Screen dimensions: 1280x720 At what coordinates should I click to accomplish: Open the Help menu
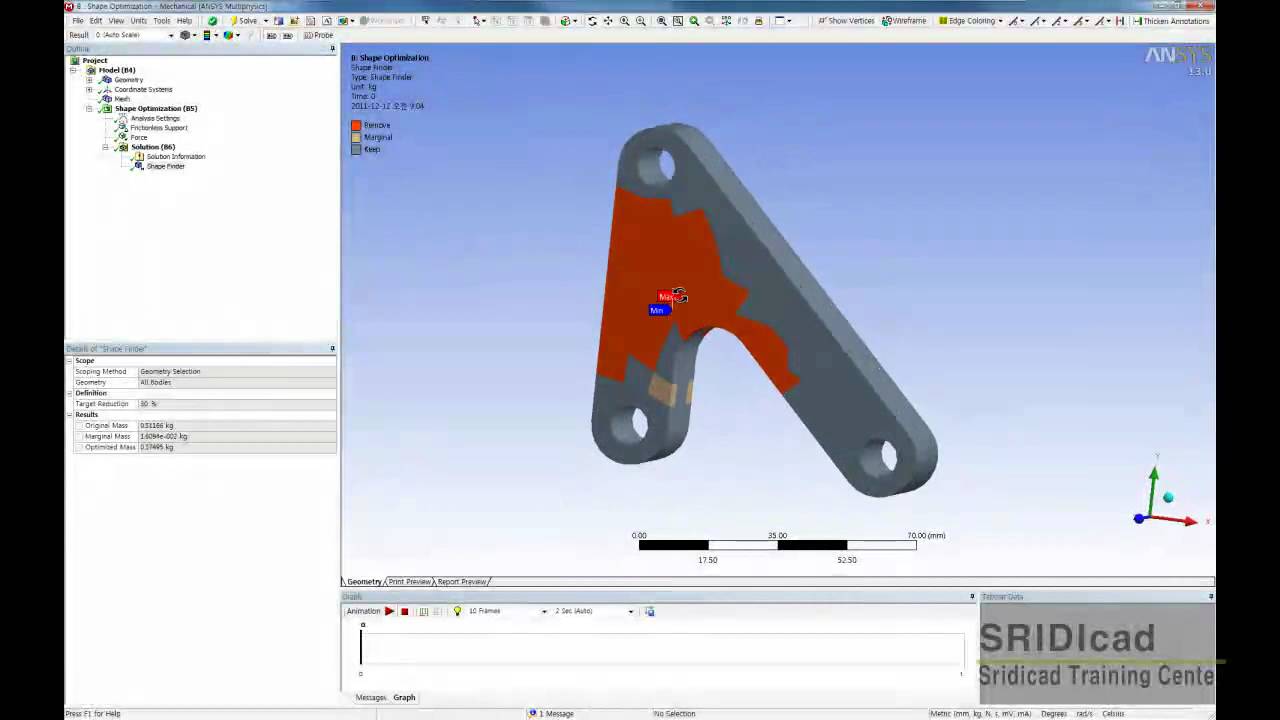tap(184, 20)
